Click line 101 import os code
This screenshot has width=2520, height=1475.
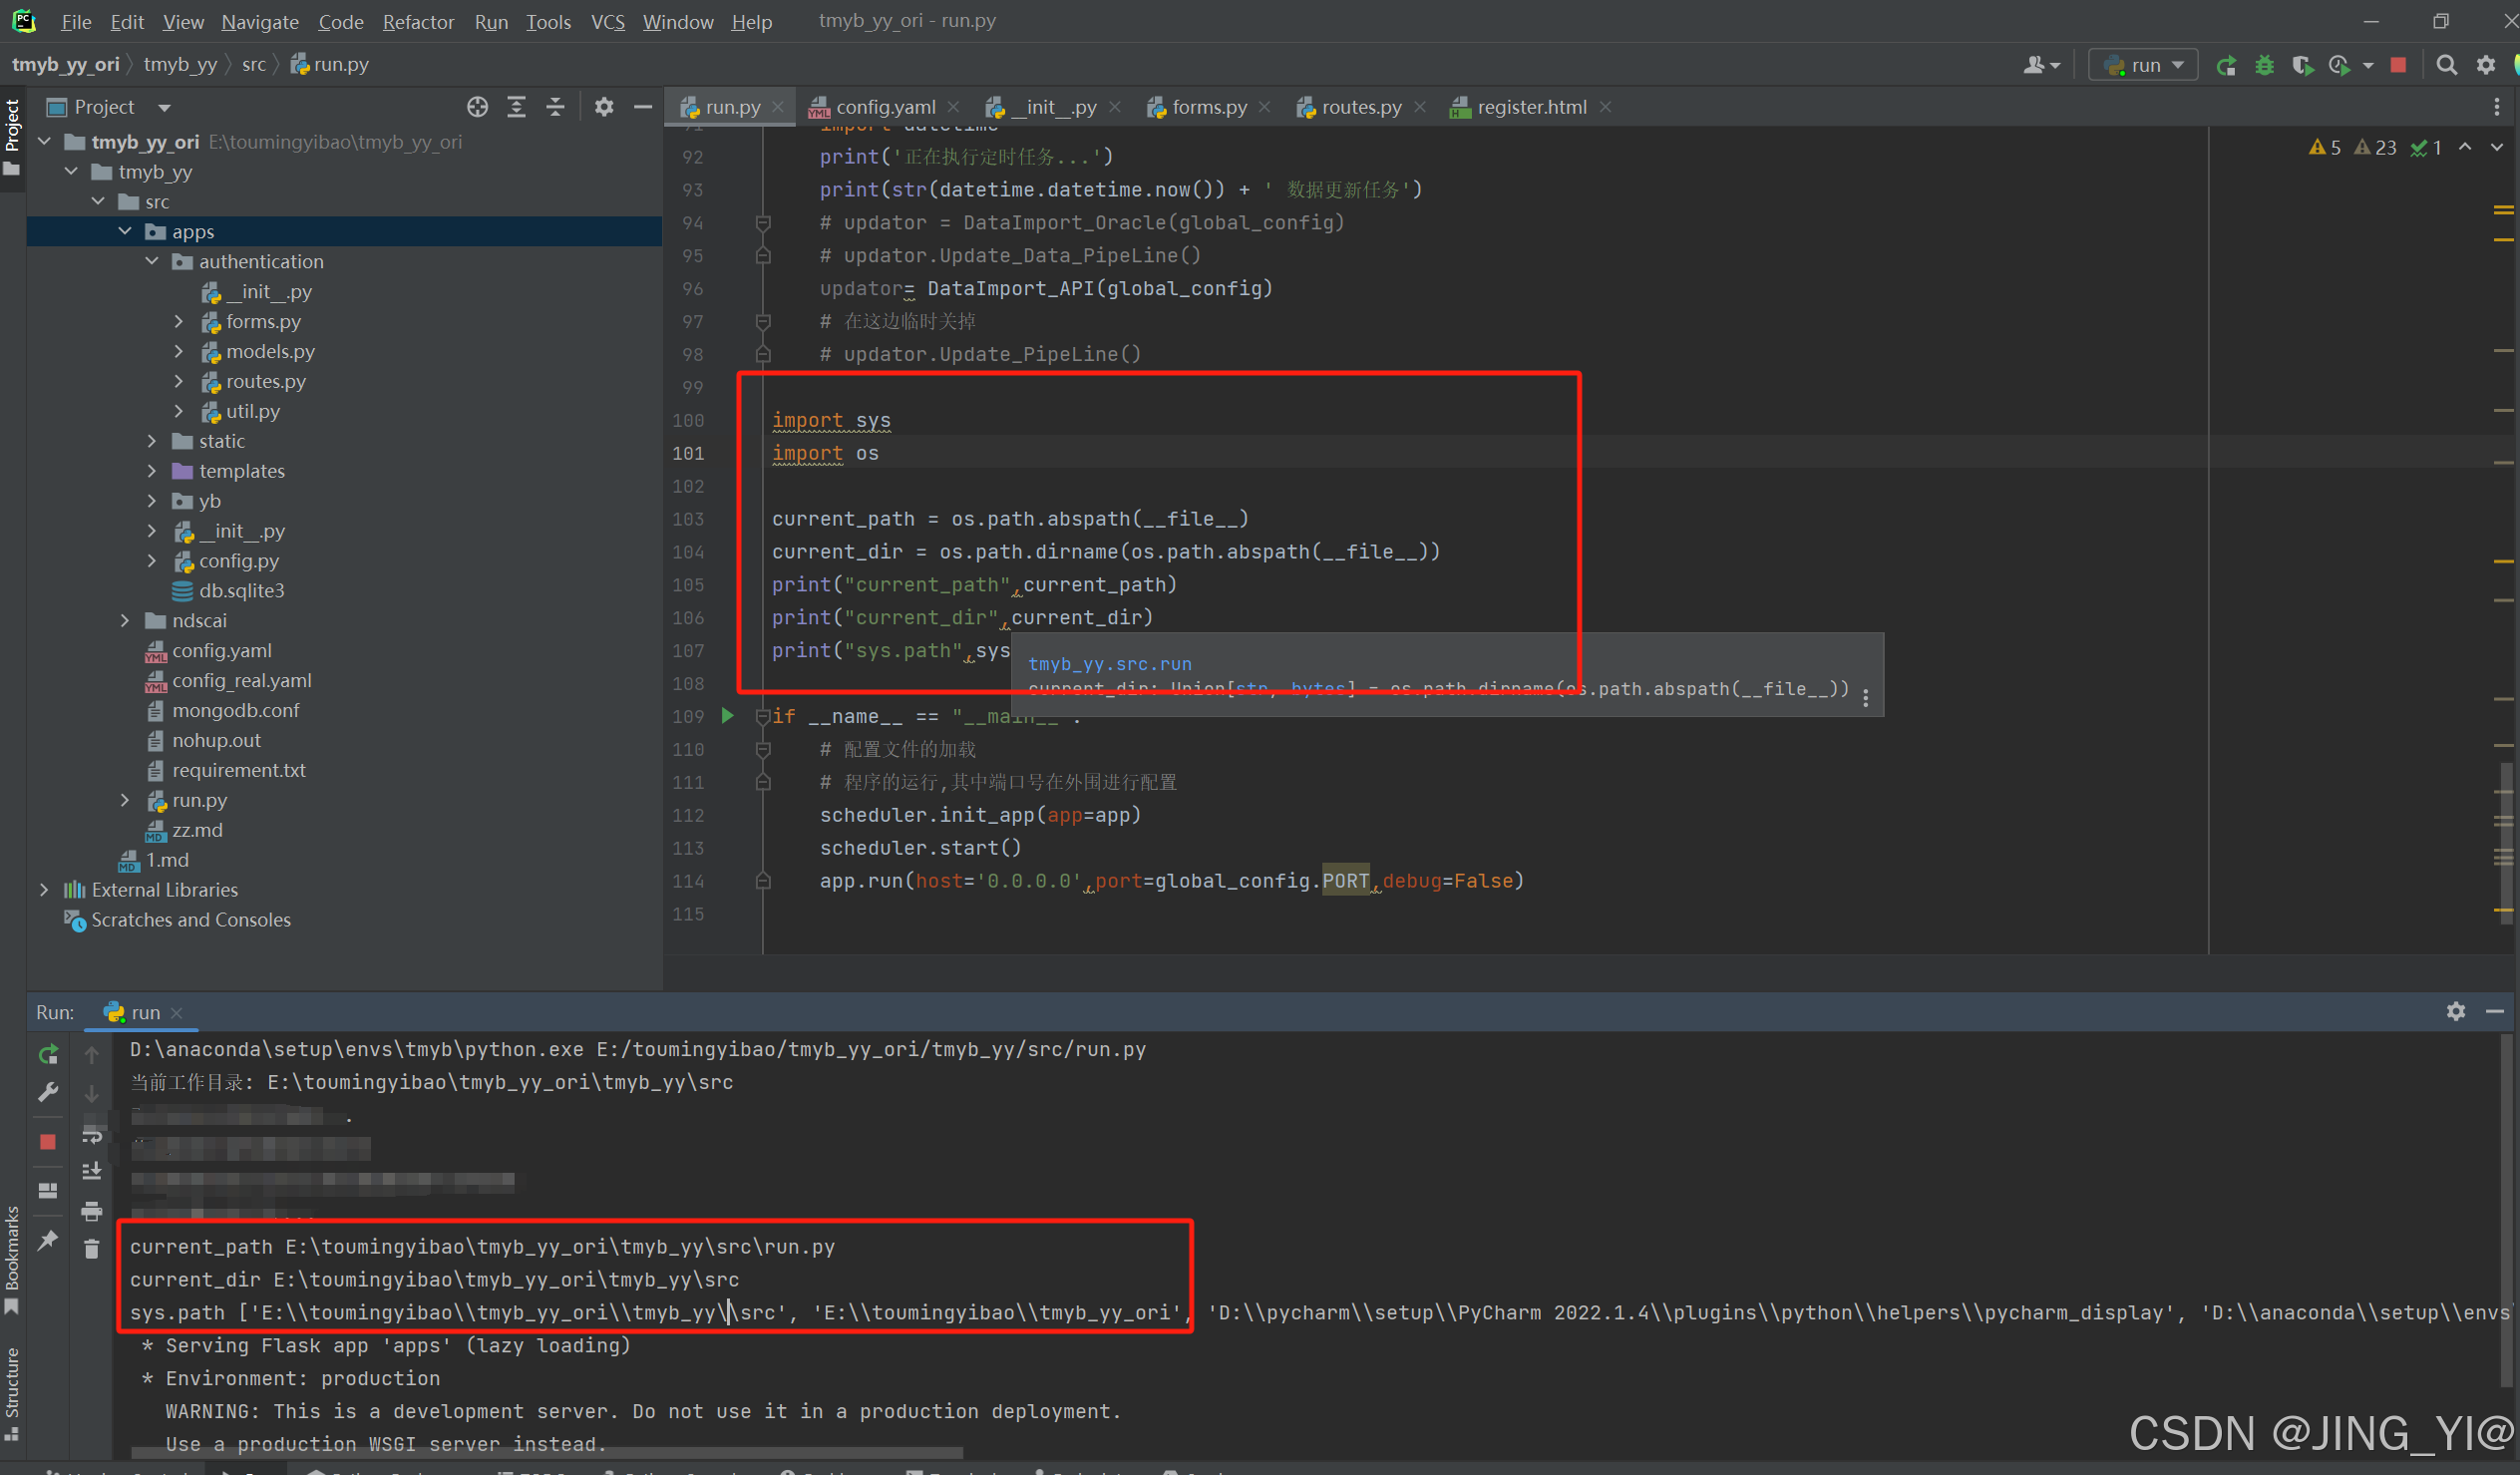825,454
